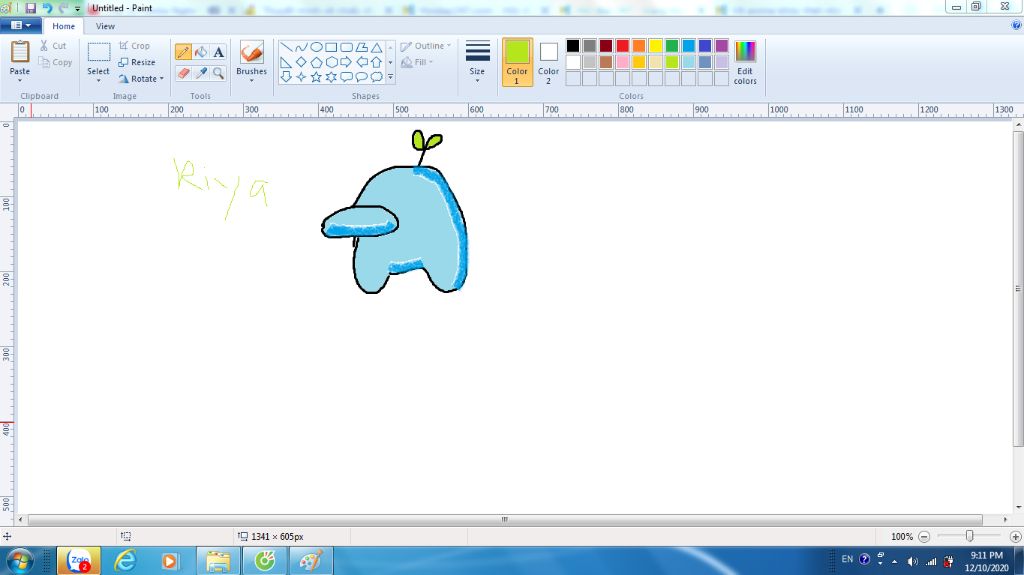Click the Resize button
The height and width of the screenshot is (575, 1024).
136,62
